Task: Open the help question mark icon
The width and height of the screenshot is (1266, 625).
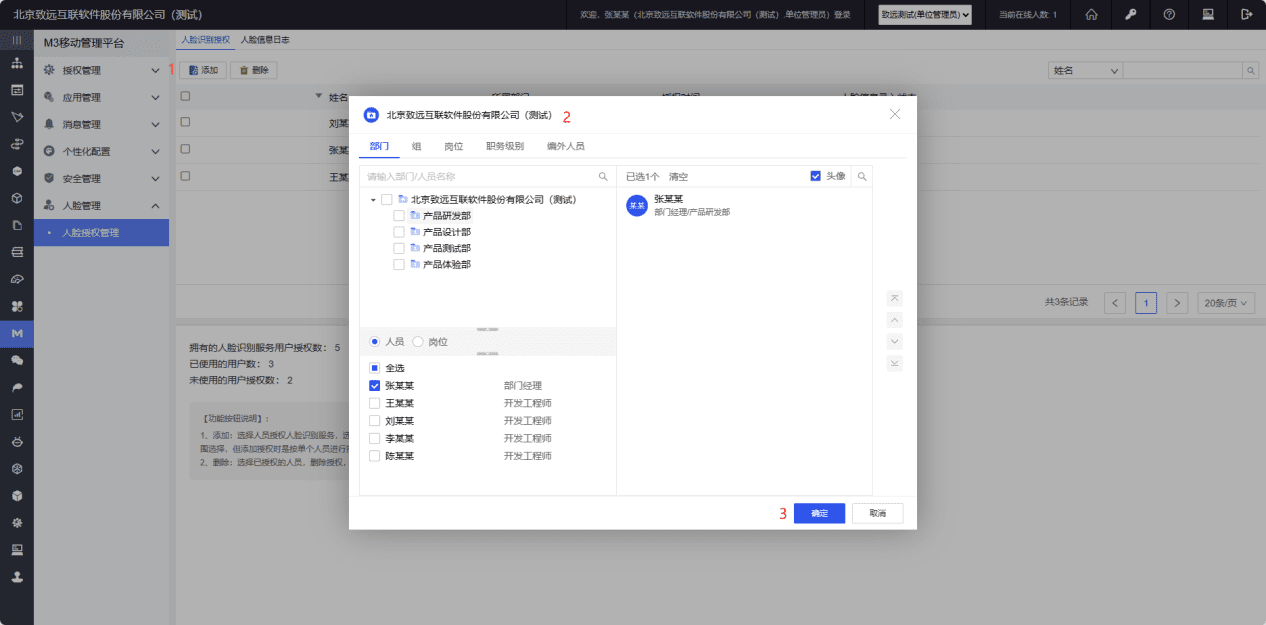Action: tap(1169, 14)
